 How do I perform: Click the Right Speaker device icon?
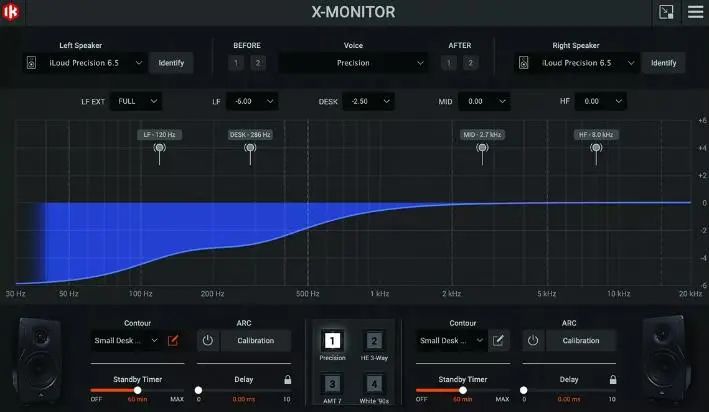524,63
